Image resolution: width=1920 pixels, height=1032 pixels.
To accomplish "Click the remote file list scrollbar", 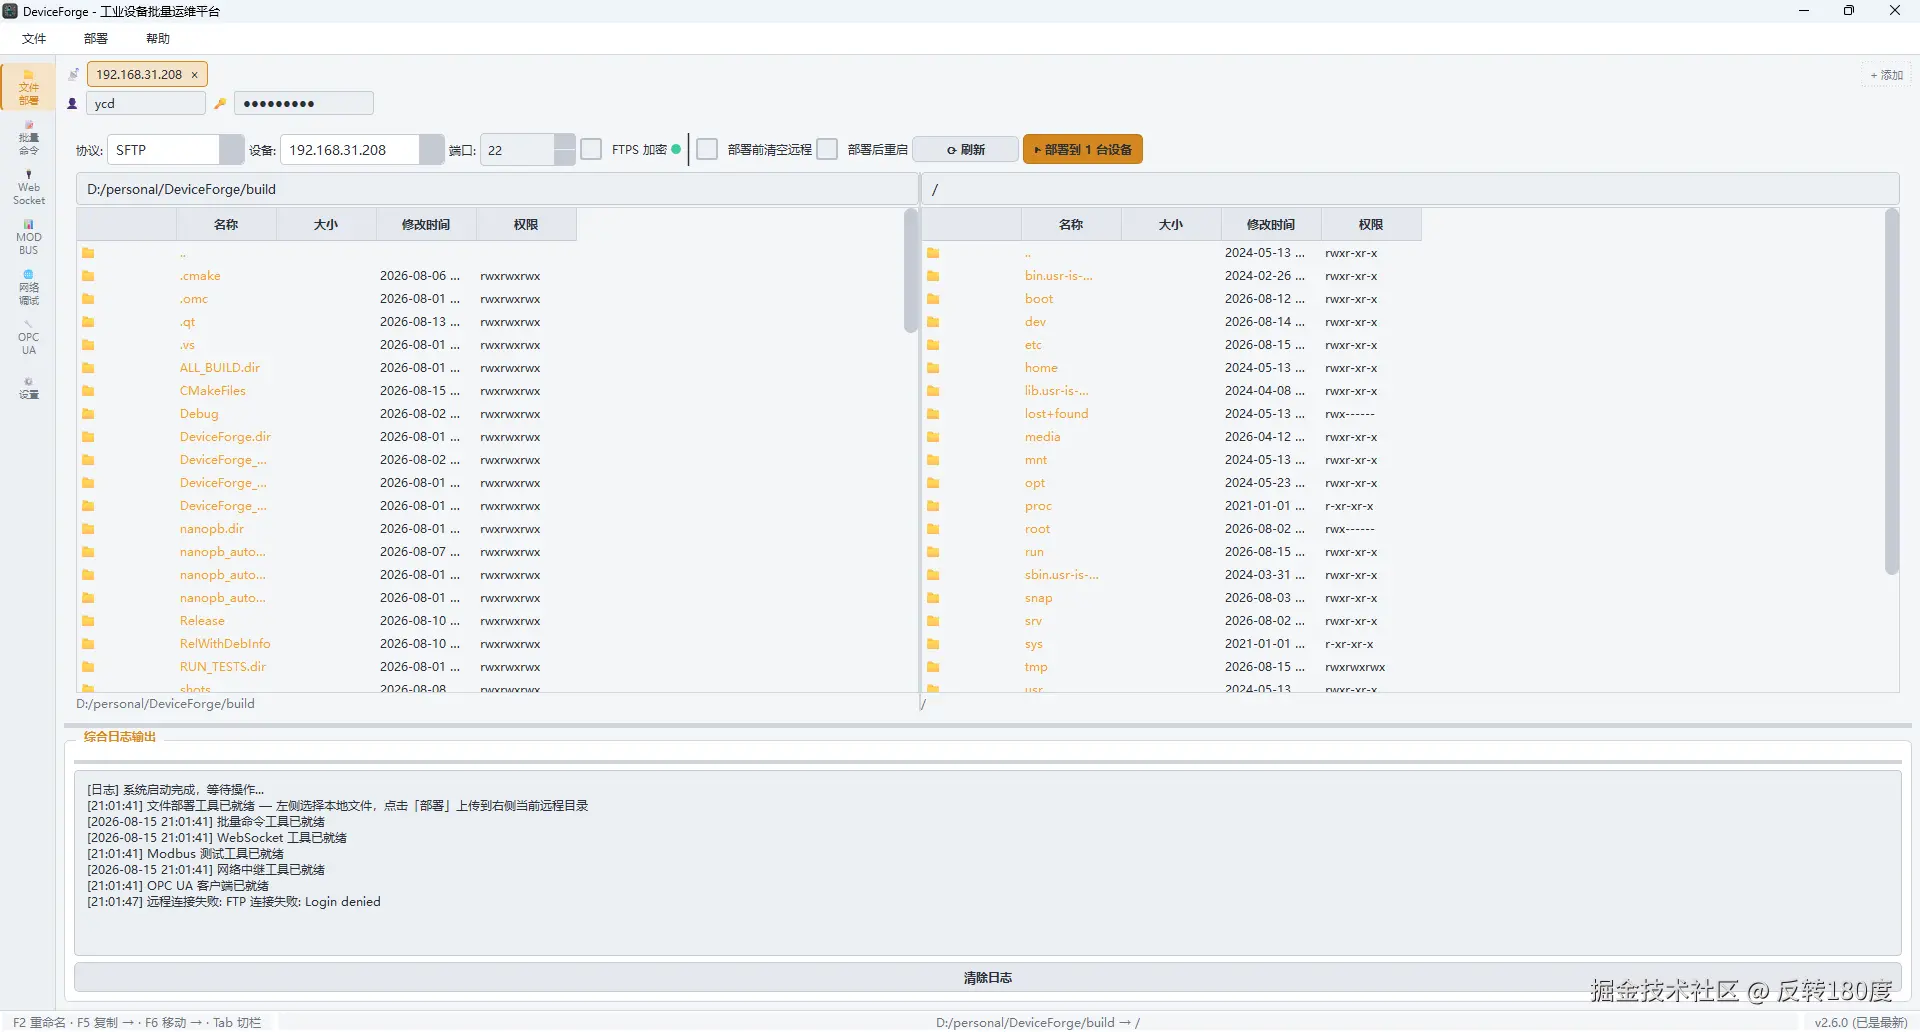I will pyautogui.click(x=1891, y=392).
